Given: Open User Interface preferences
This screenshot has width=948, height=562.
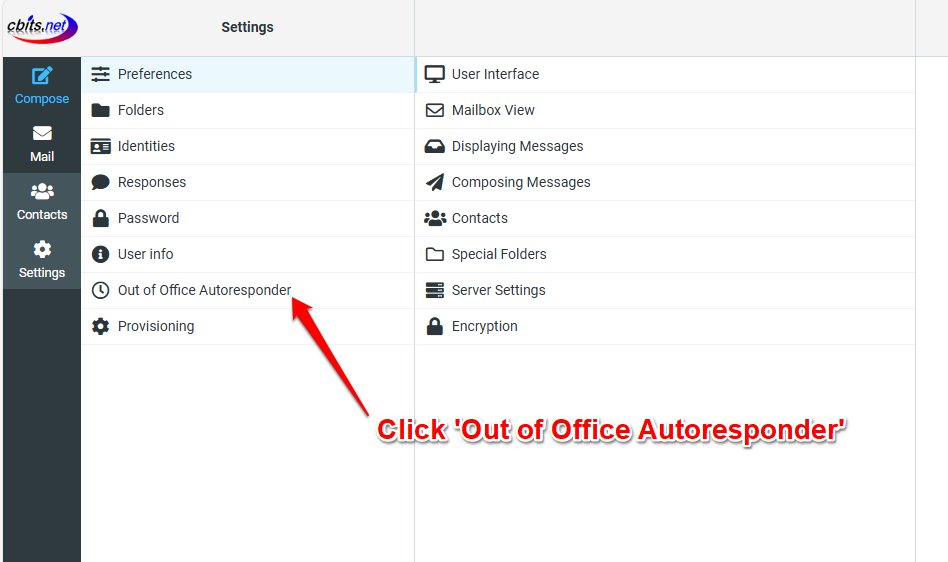Looking at the screenshot, I should point(665,74).
